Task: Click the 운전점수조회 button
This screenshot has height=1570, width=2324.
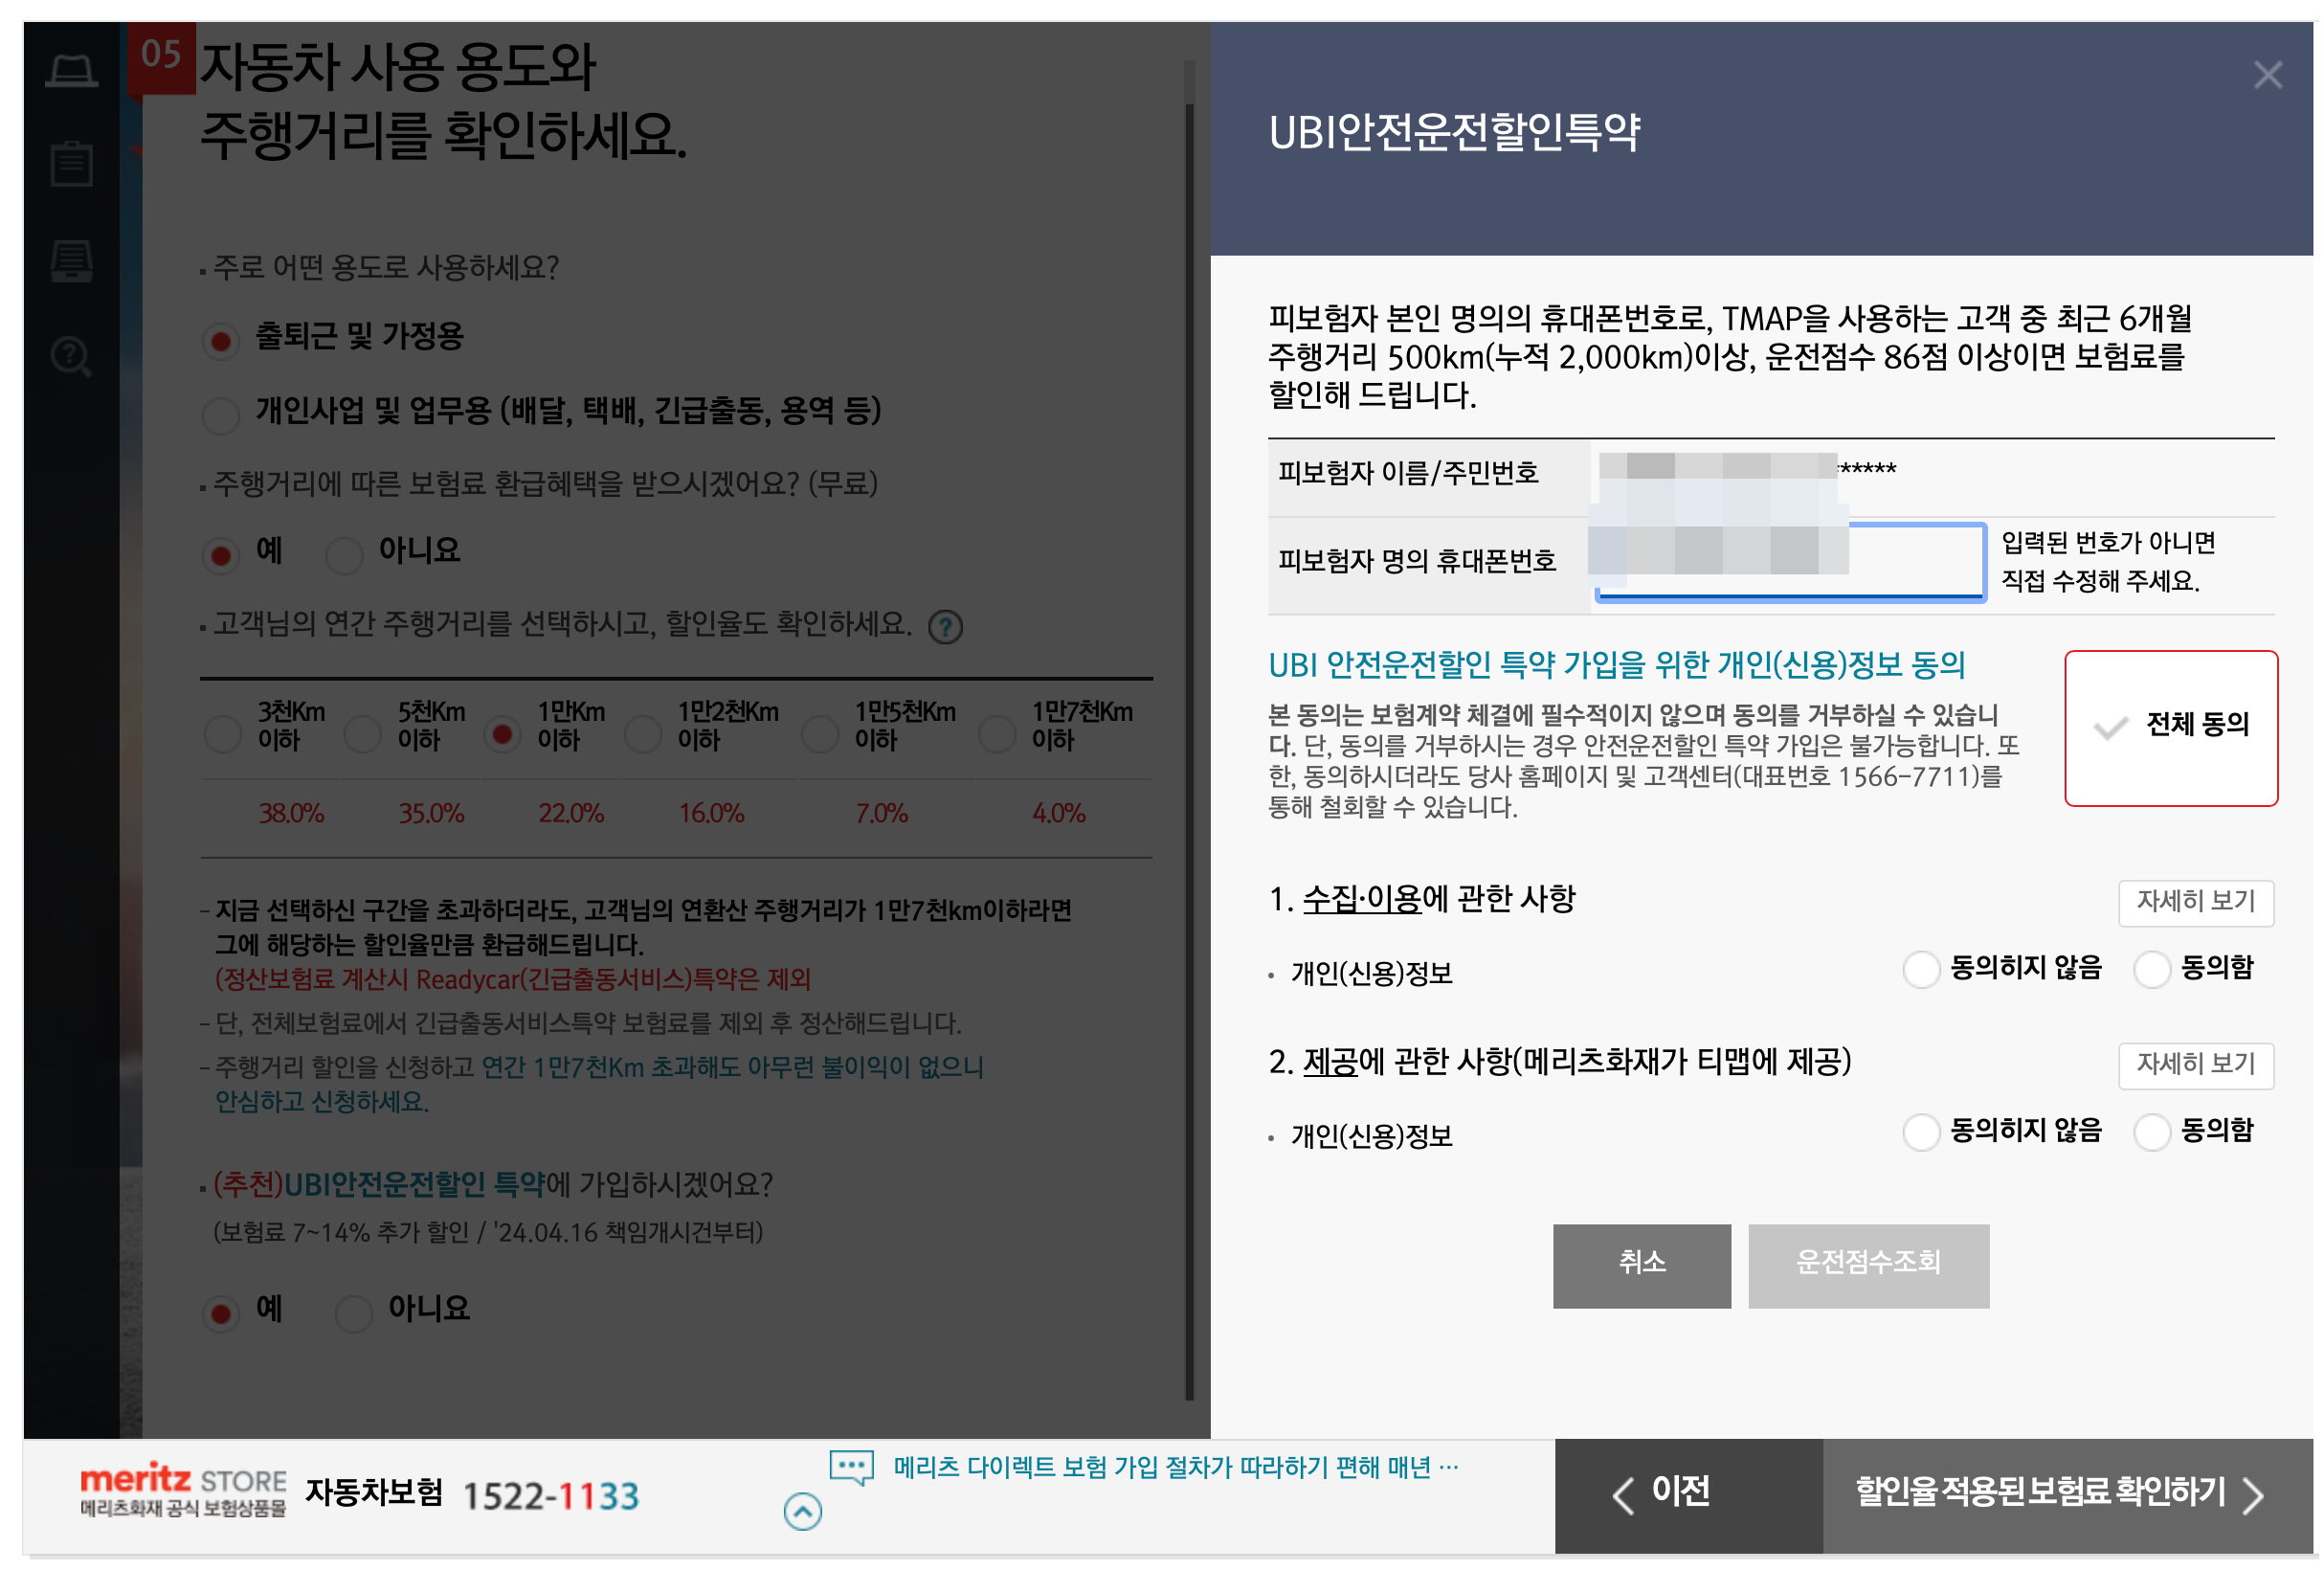Action: click(1868, 1265)
